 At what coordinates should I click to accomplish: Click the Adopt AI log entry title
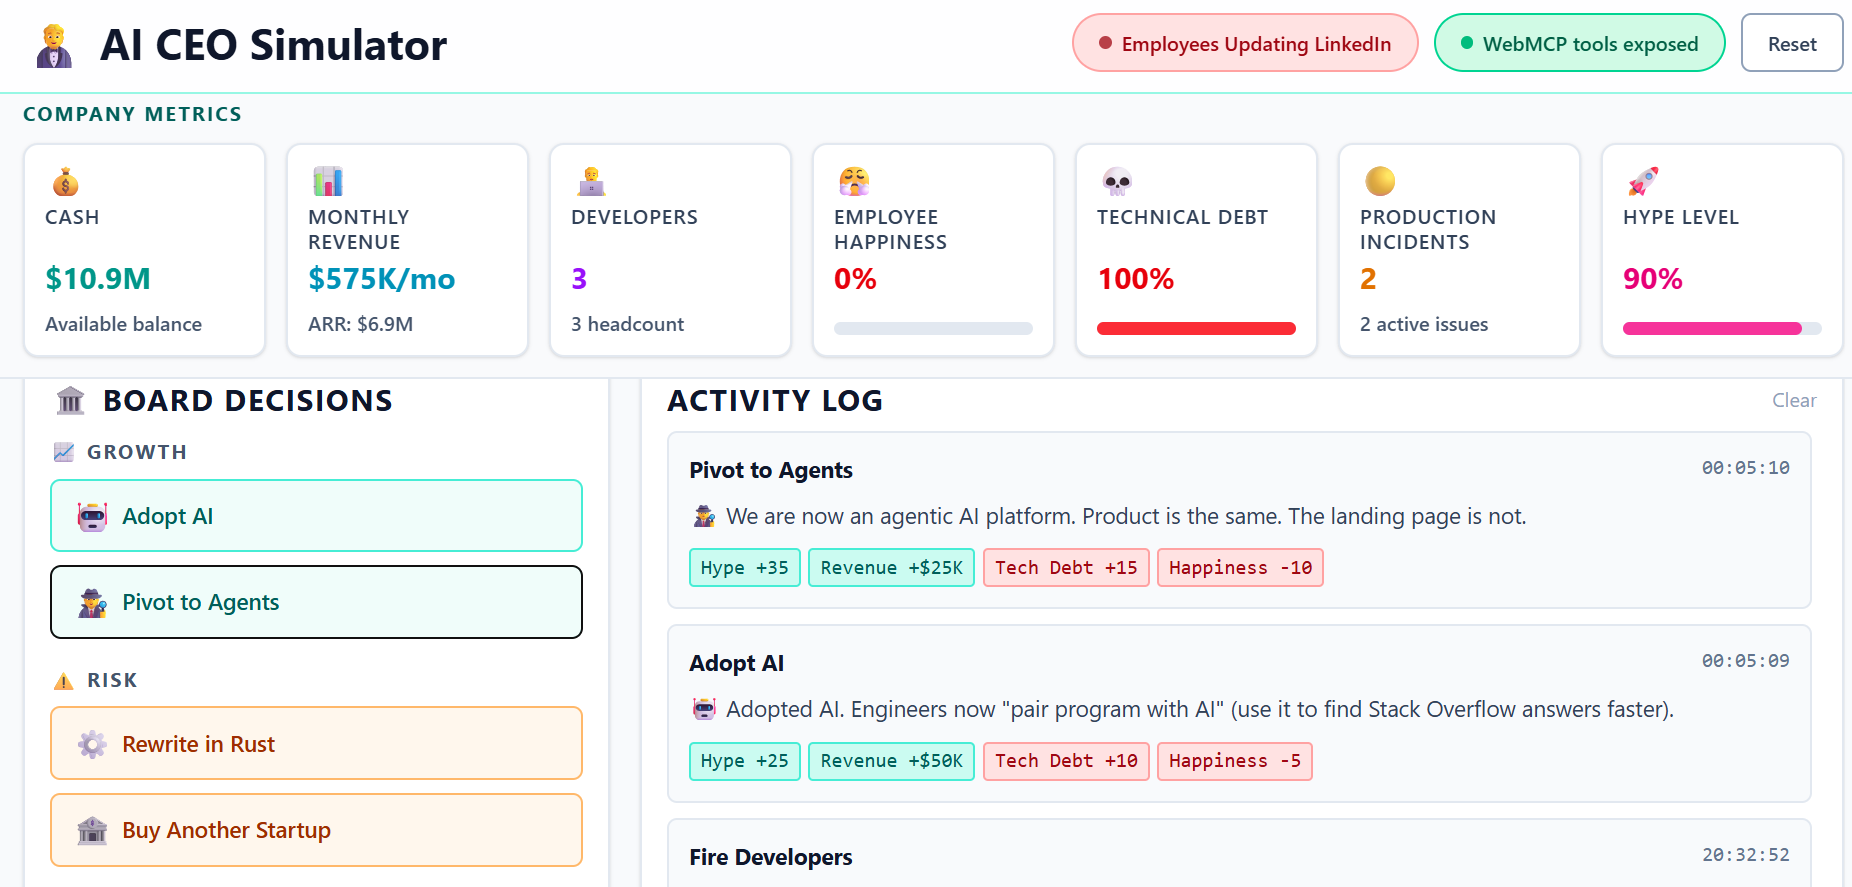click(x=737, y=663)
